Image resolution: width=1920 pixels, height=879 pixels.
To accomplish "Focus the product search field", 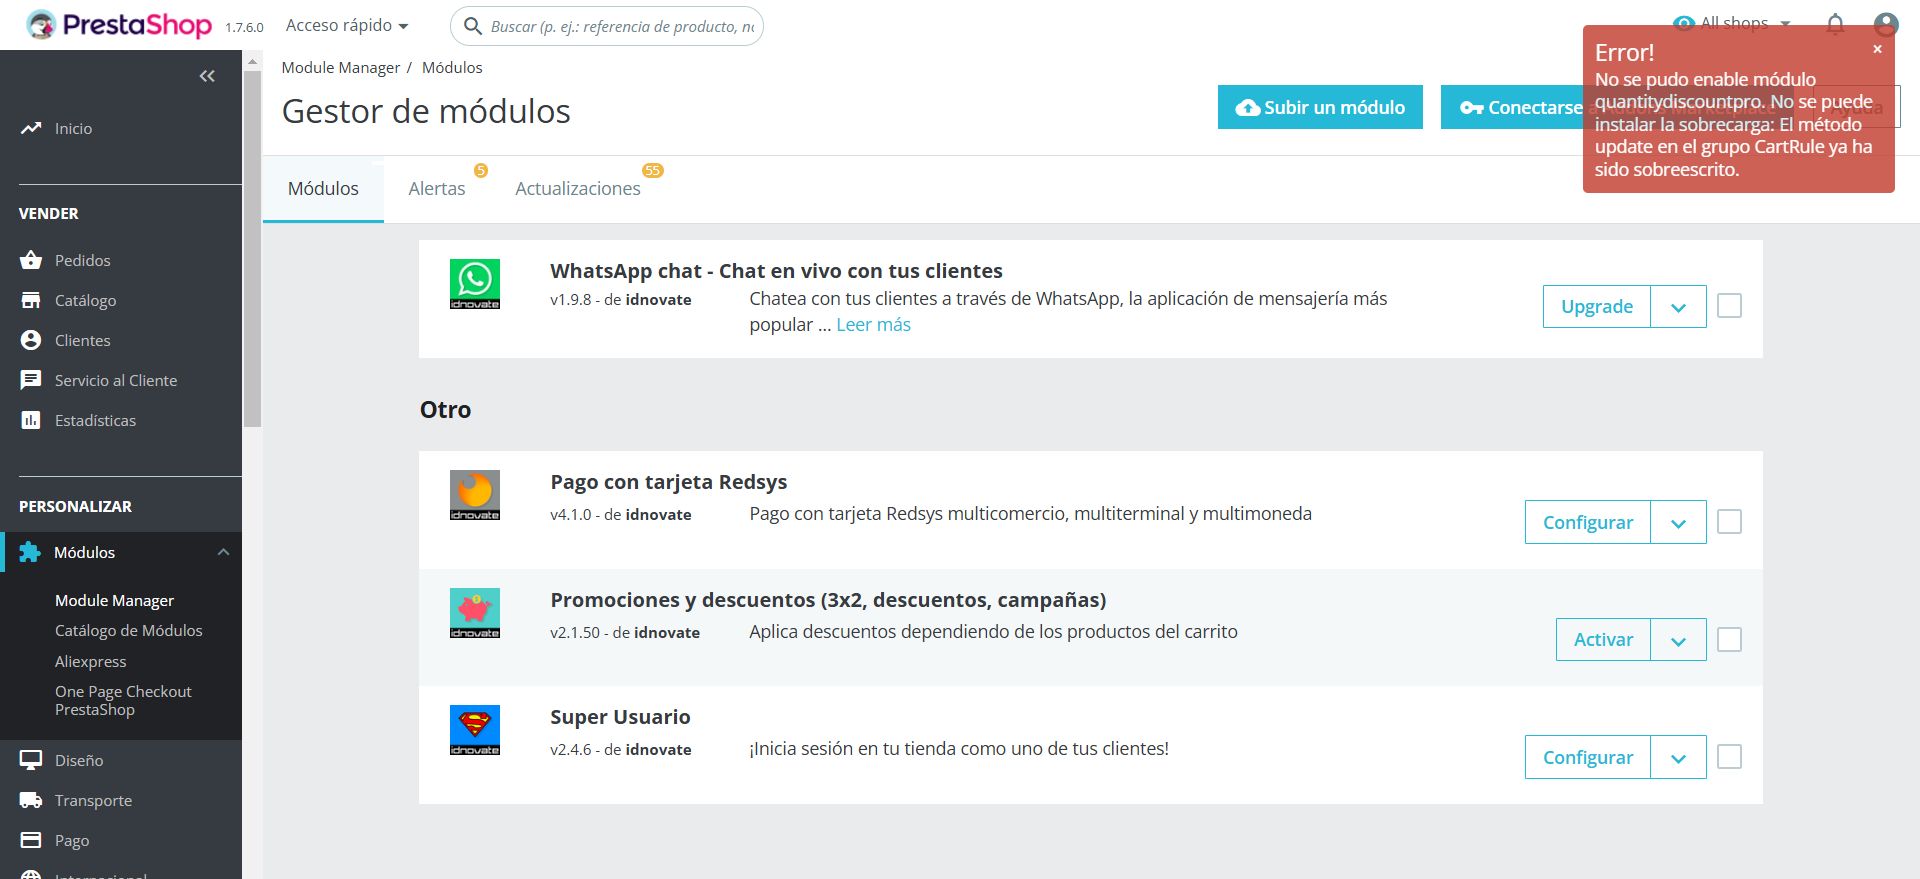I will coord(620,26).
